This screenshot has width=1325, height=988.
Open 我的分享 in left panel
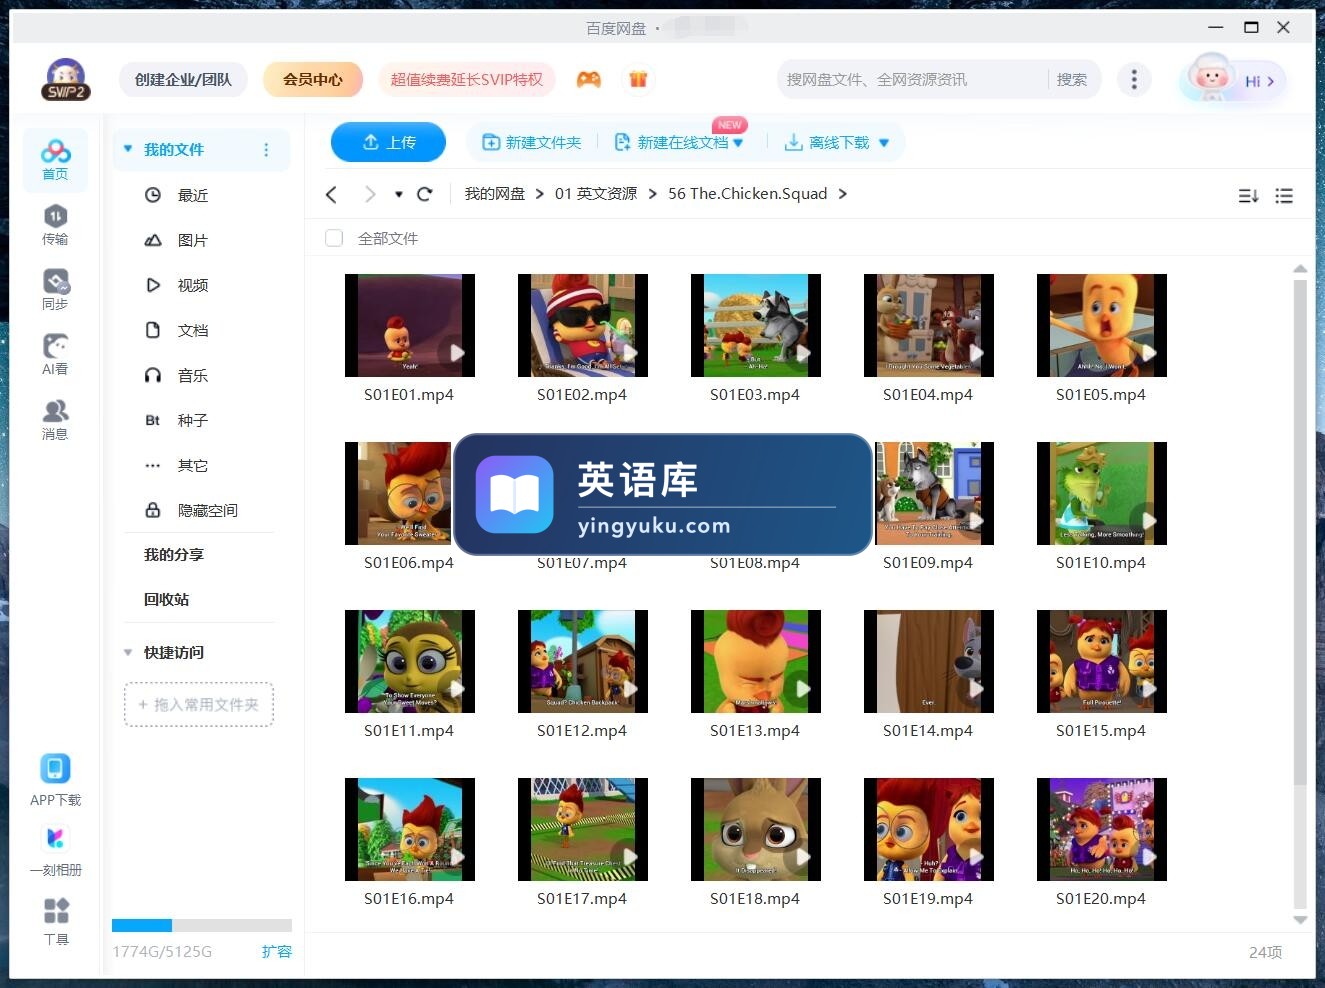point(174,554)
